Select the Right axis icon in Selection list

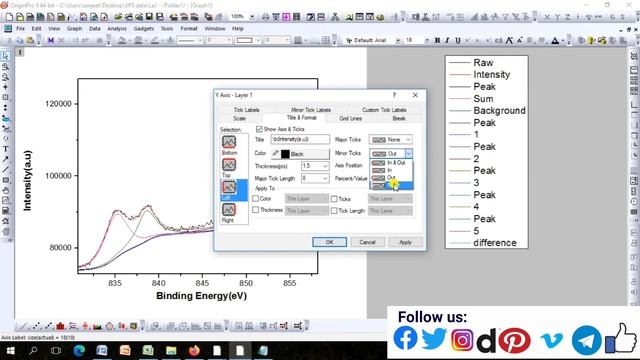pos(229,210)
